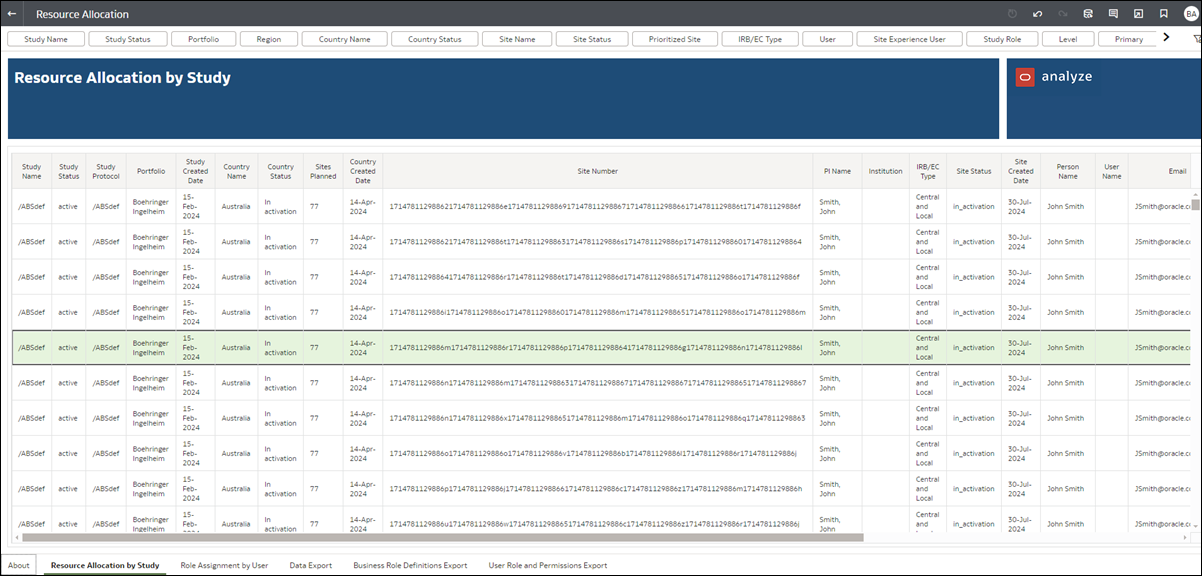Click the export icon
This screenshot has height=576, width=1202.
[x=1138, y=14]
